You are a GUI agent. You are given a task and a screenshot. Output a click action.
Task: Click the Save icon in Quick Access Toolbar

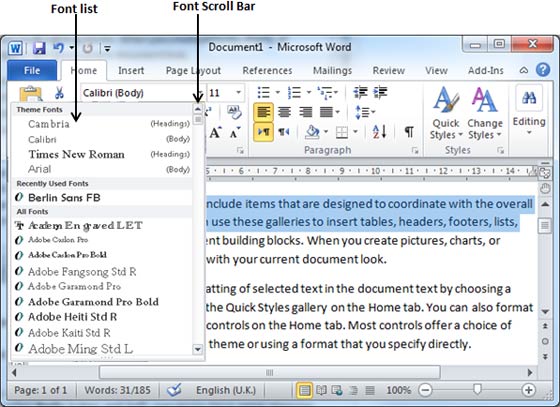pyautogui.click(x=39, y=48)
